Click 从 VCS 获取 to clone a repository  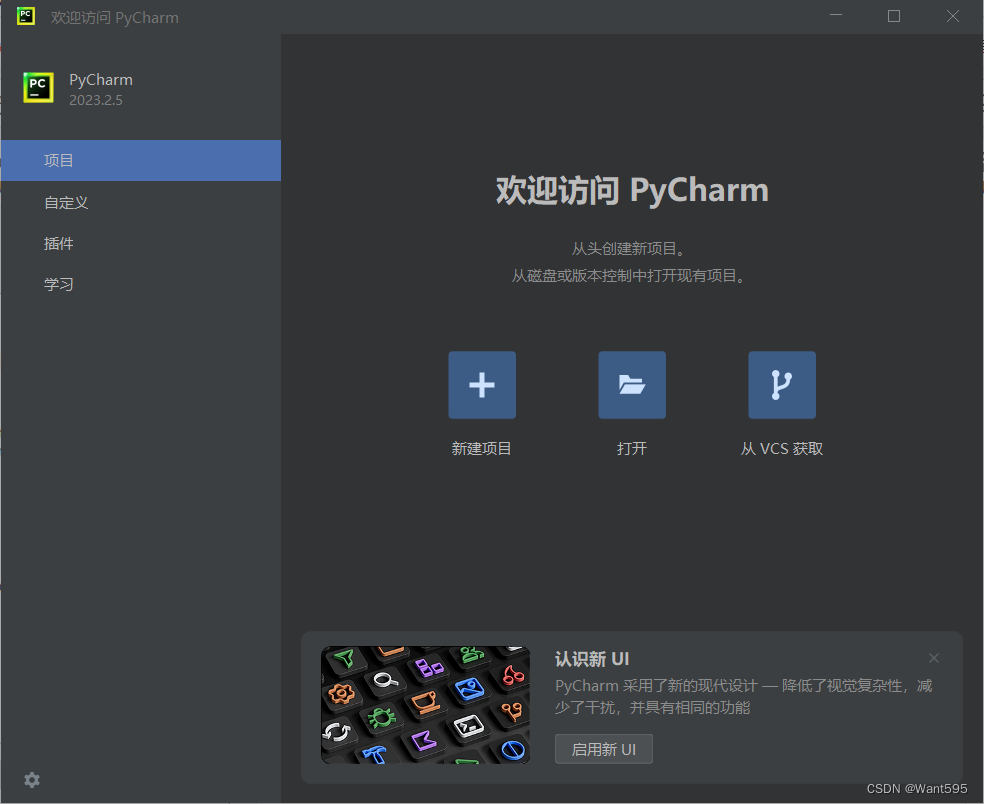pos(781,448)
